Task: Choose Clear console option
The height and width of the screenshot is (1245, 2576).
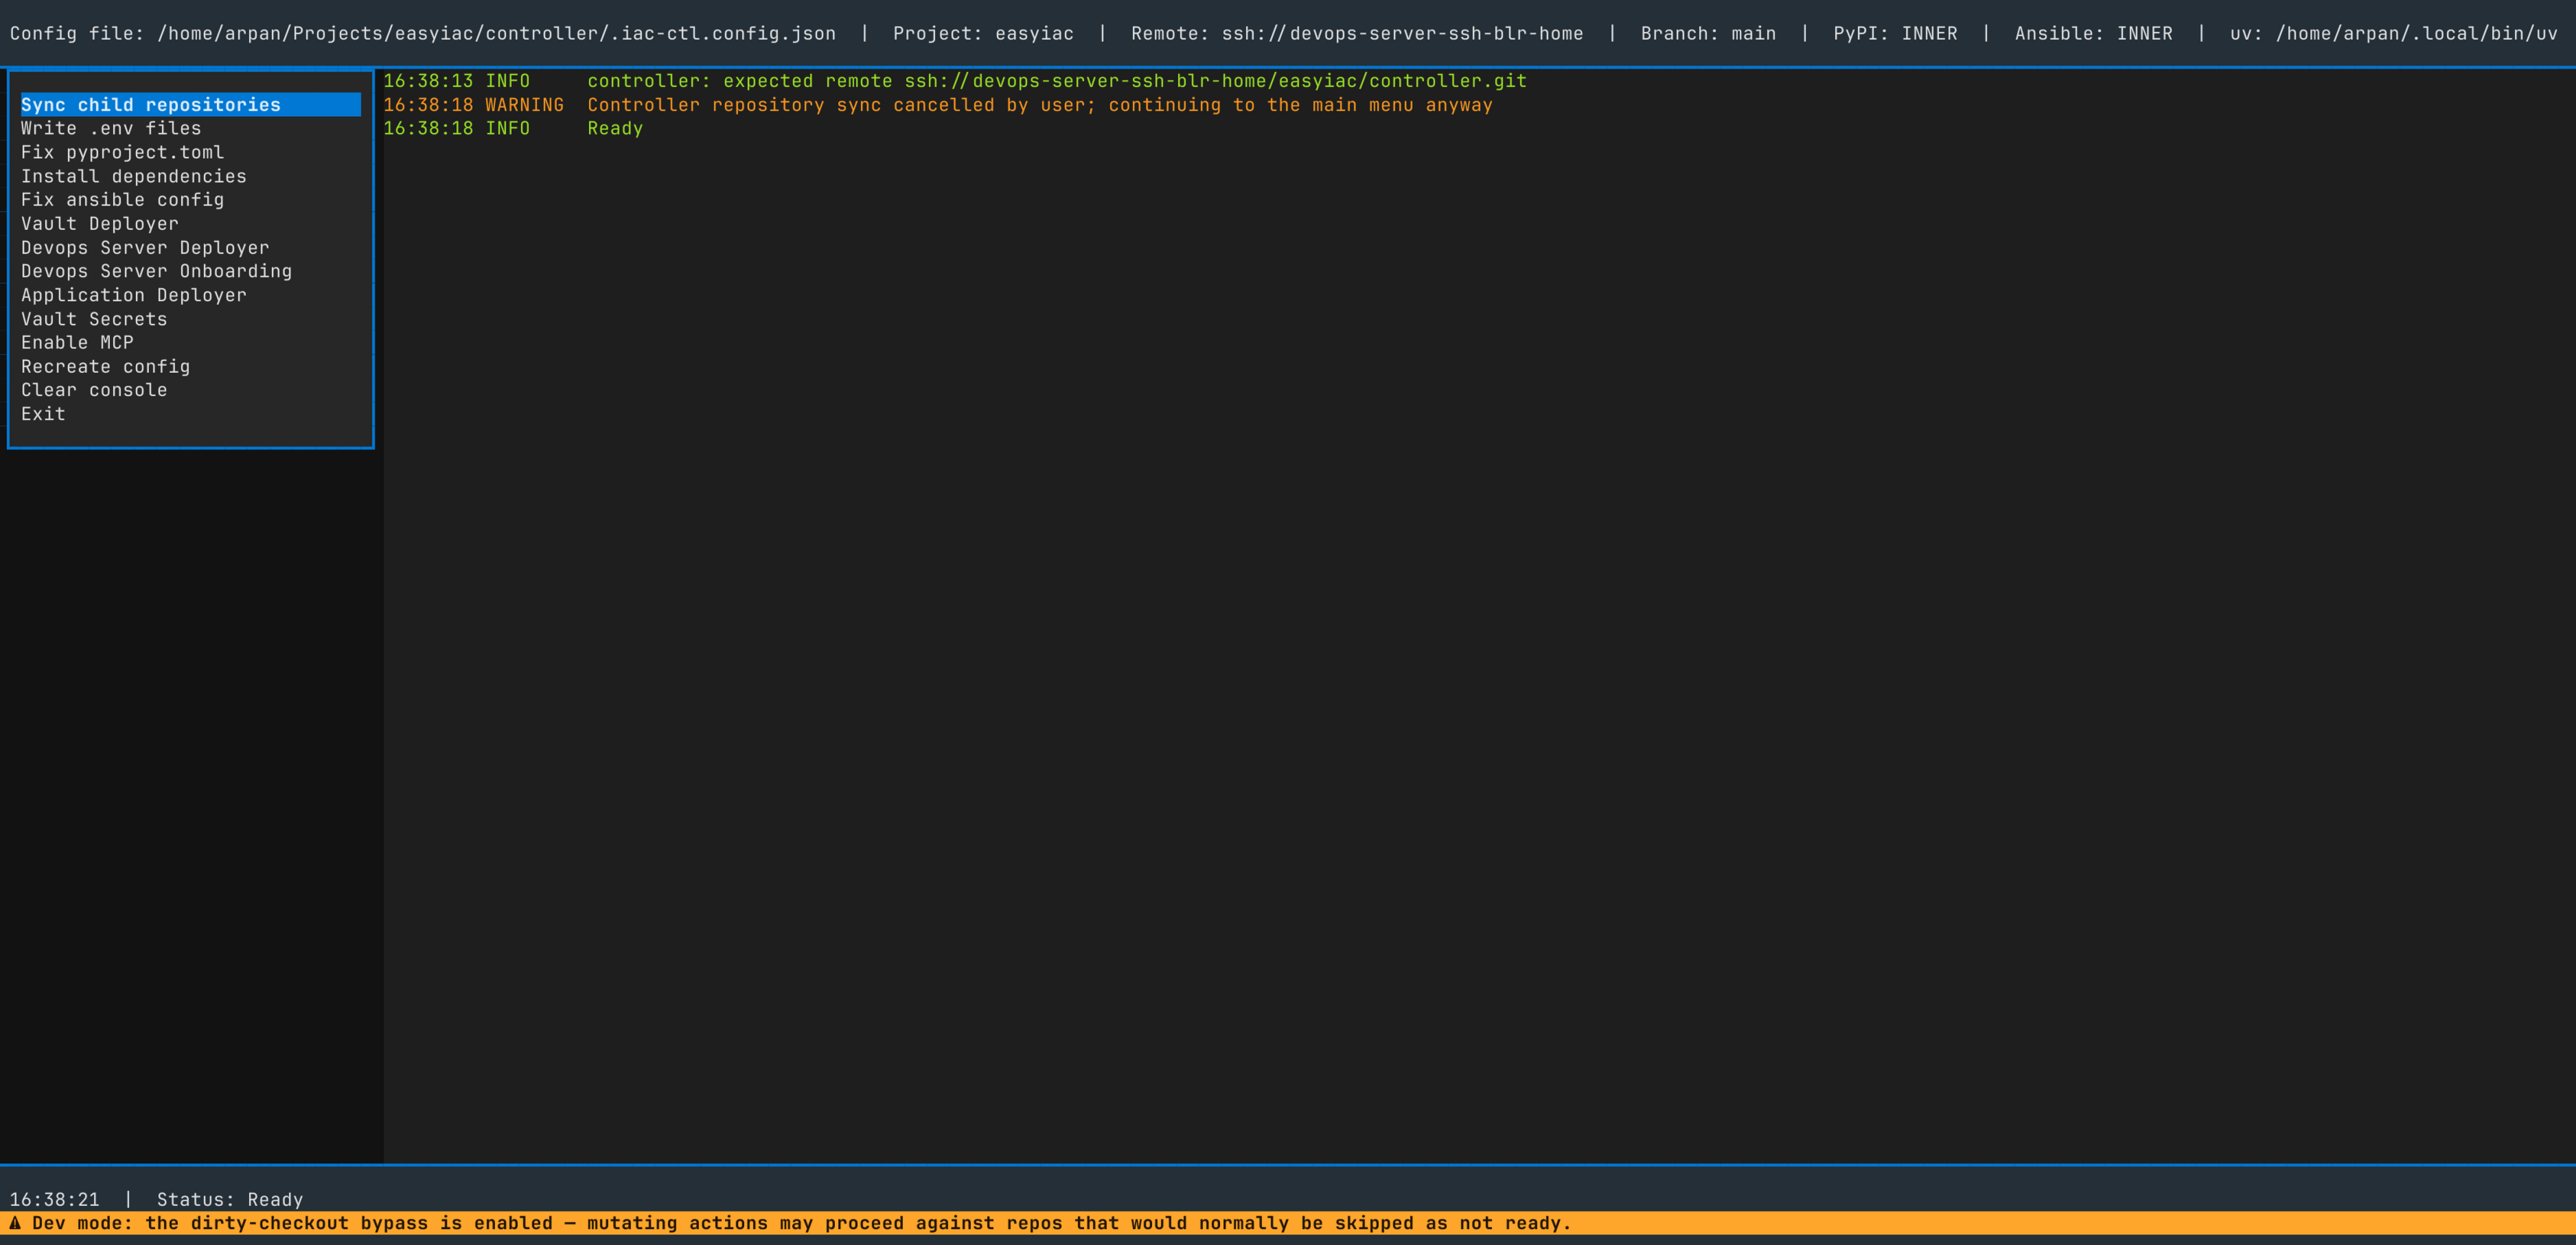Action: pyautogui.click(x=190, y=390)
